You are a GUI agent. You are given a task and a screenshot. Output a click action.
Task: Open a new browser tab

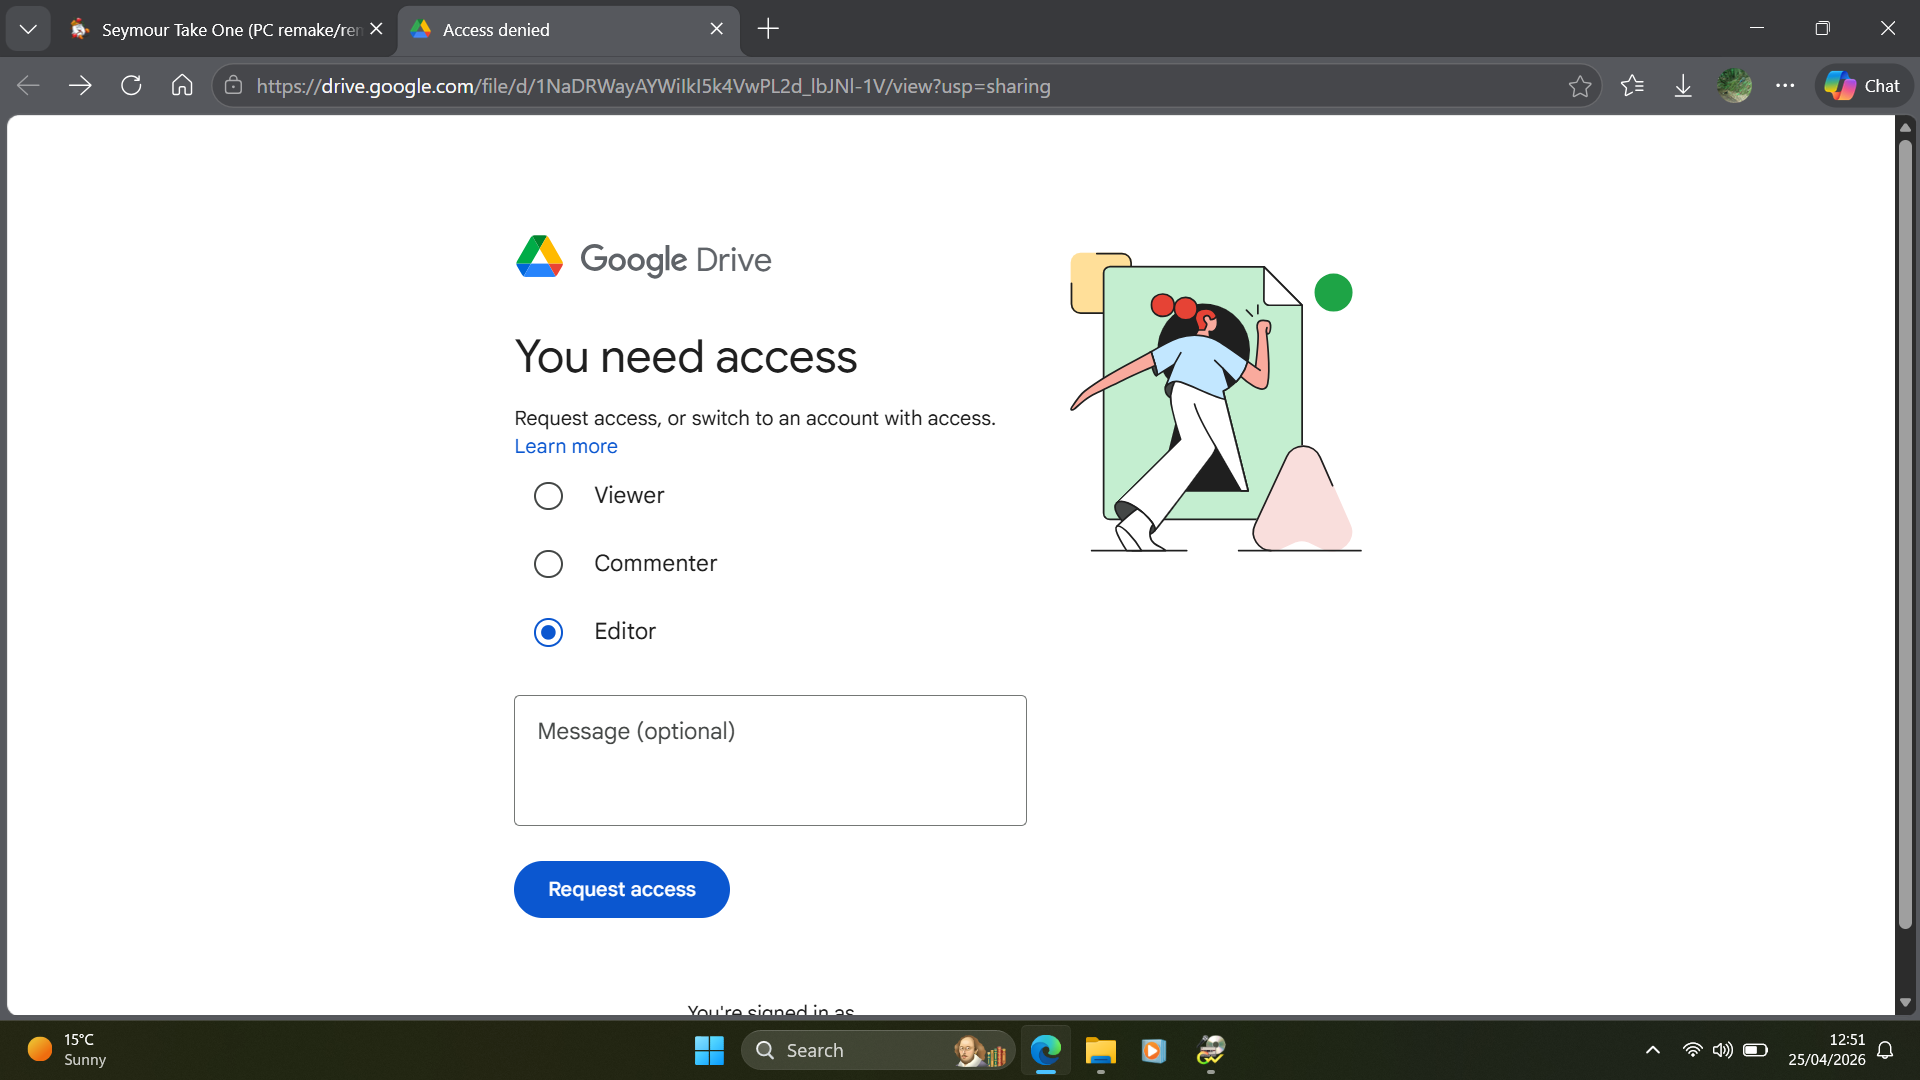pyautogui.click(x=768, y=29)
